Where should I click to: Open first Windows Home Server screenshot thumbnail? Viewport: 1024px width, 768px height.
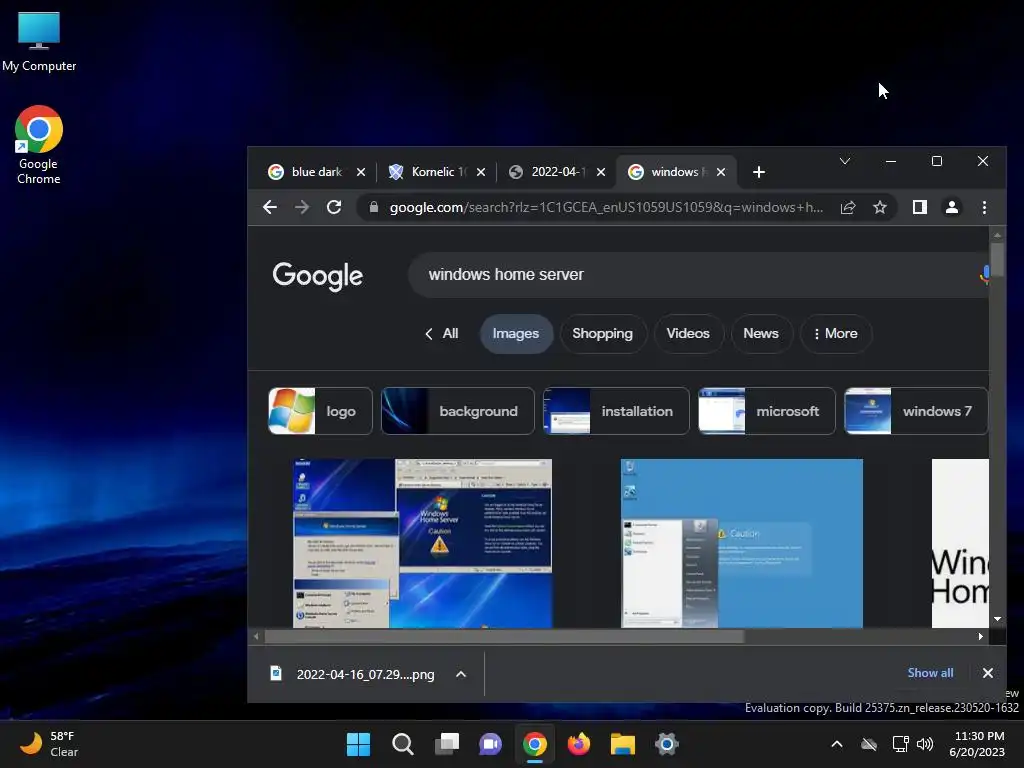coord(423,543)
